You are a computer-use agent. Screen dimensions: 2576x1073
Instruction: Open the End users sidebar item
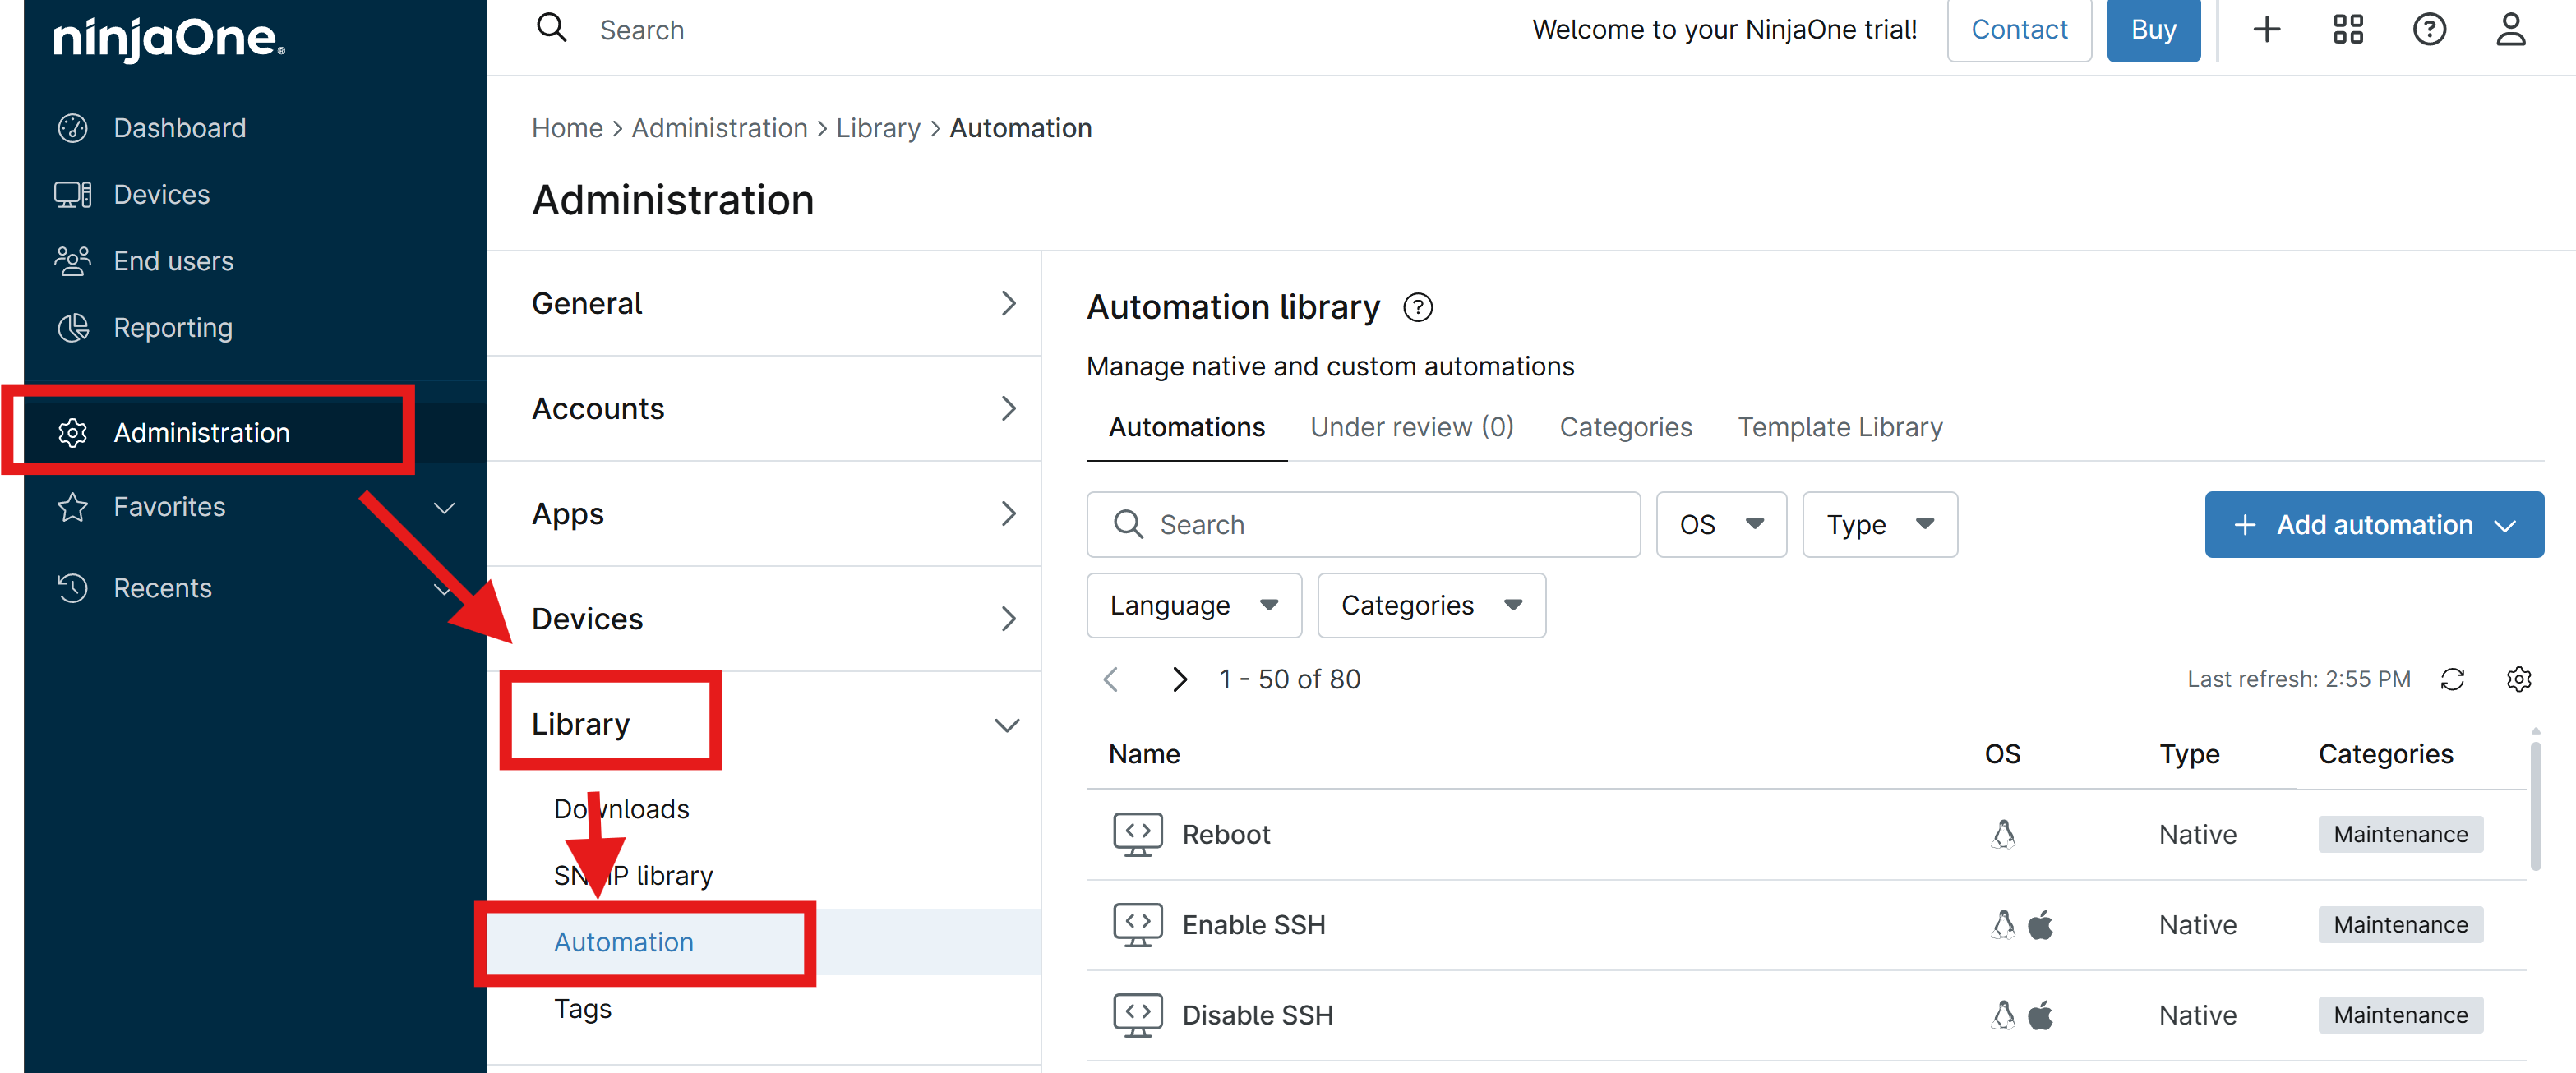pos(174,261)
